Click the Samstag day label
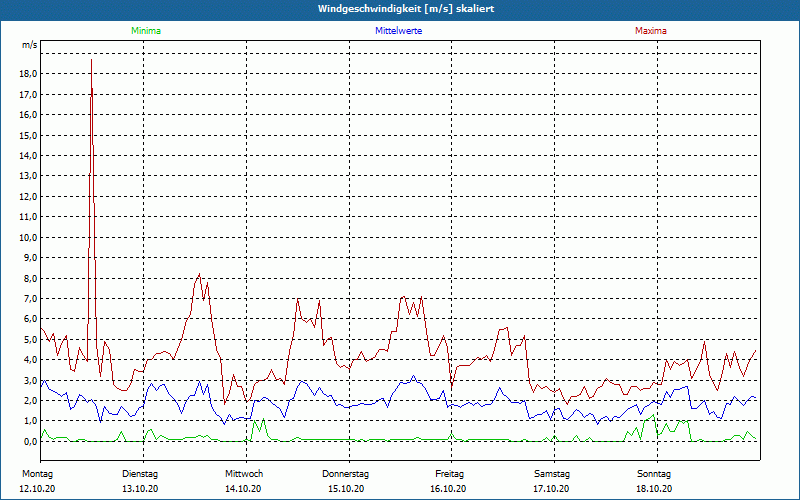 click(552, 474)
